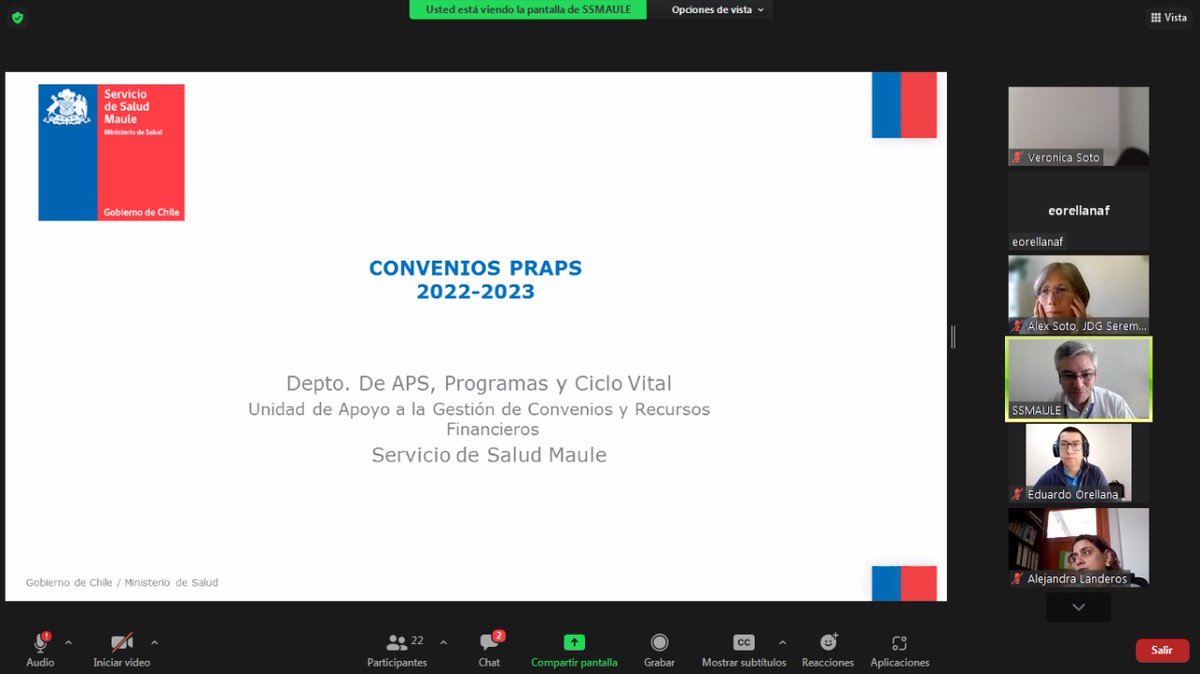The image size is (1200, 674).
Task: Click the muted mic icon on Eduardo Orellana
Action: [x=1018, y=494]
